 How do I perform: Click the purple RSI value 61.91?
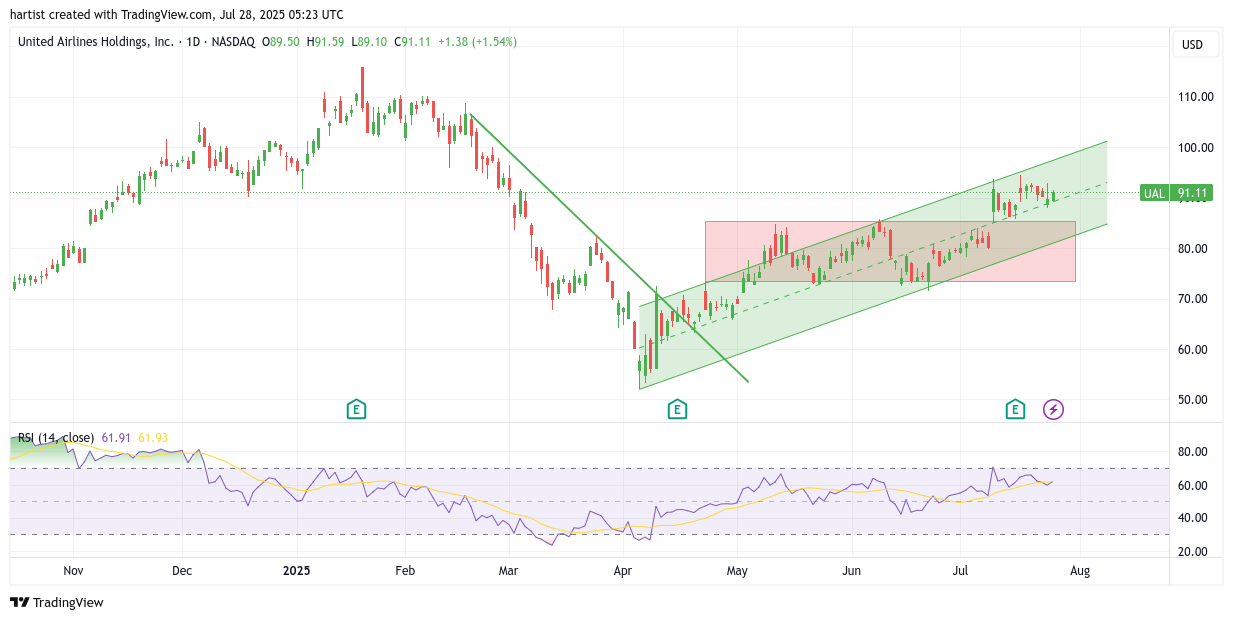coord(116,438)
